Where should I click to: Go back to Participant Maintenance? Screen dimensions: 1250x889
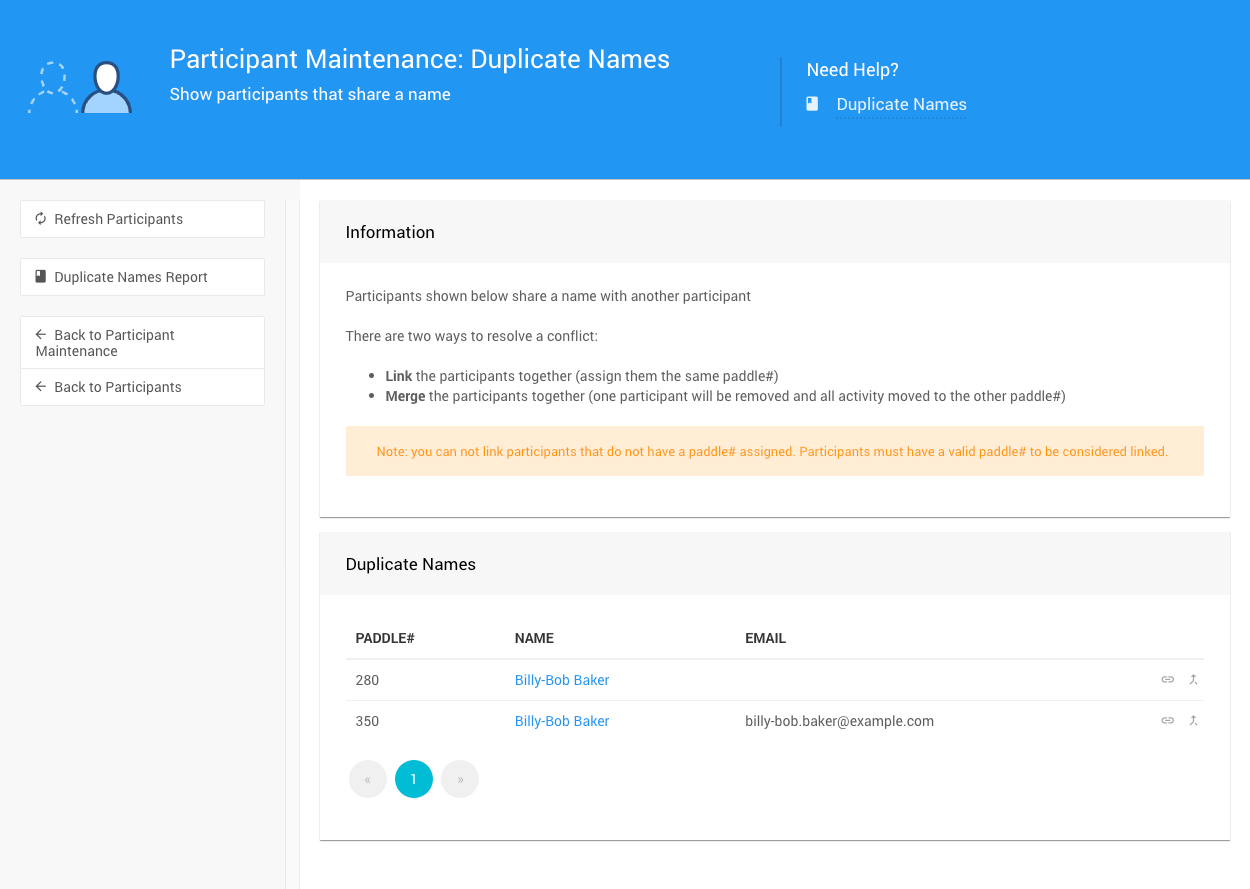click(142, 343)
